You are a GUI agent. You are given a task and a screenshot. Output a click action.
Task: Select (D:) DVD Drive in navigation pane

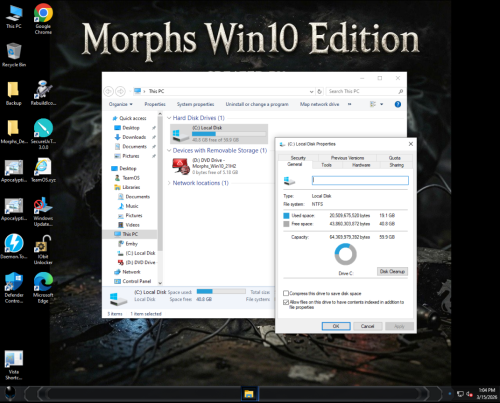click(140, 262)
